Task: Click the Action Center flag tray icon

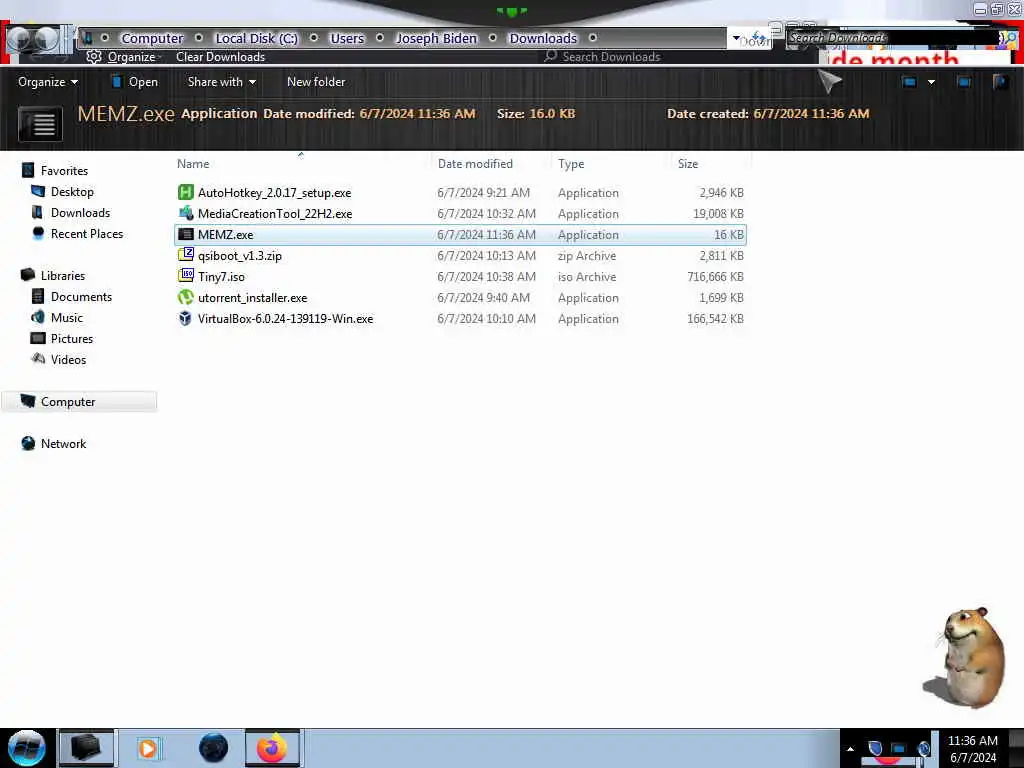Action: [x=875, y=748]
